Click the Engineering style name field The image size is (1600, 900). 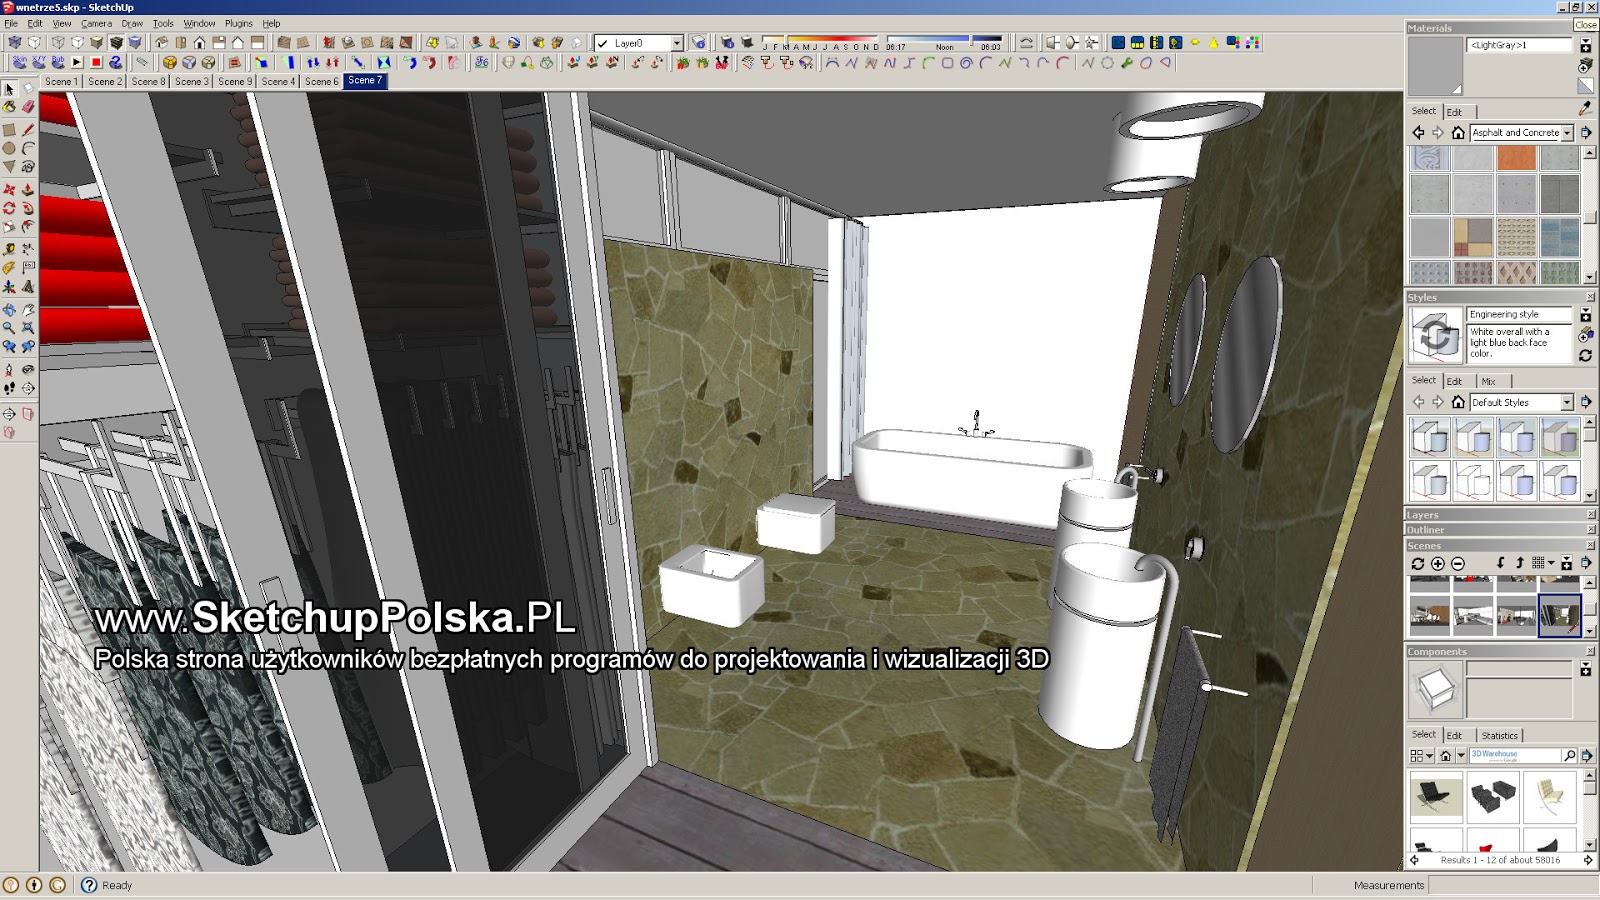point(1518,314)
